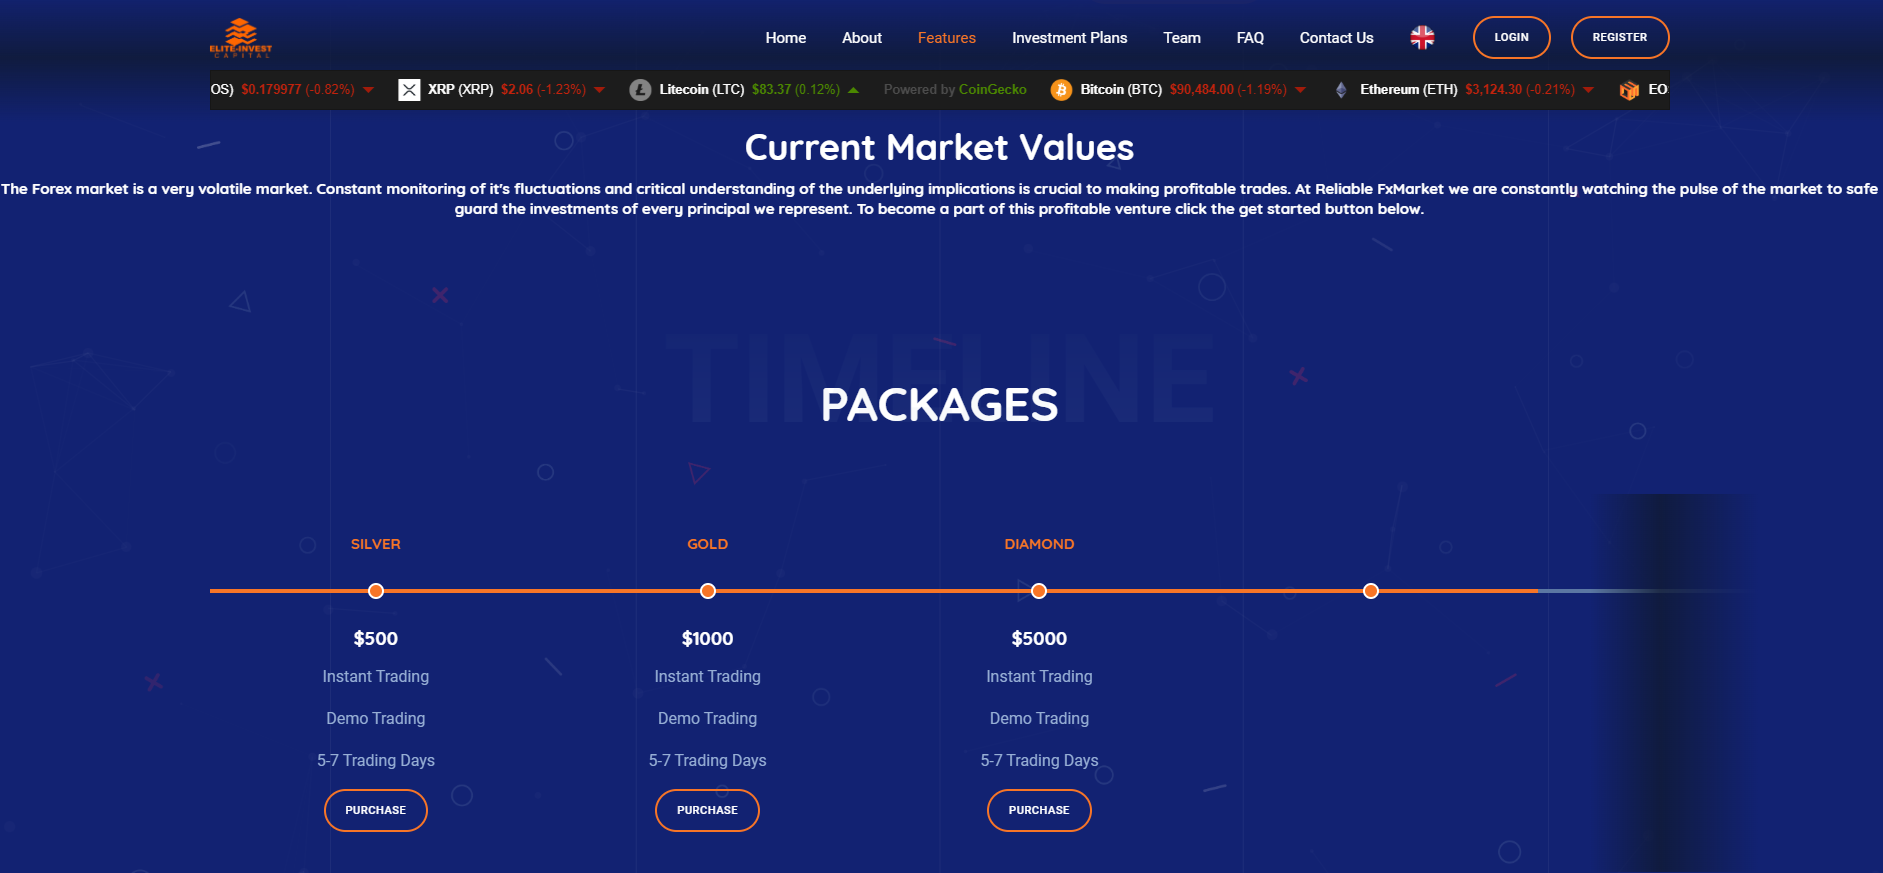Go to the FAQ menu item
The width and height of the screenshot is (1883, 873).
tap(1250, 38)
